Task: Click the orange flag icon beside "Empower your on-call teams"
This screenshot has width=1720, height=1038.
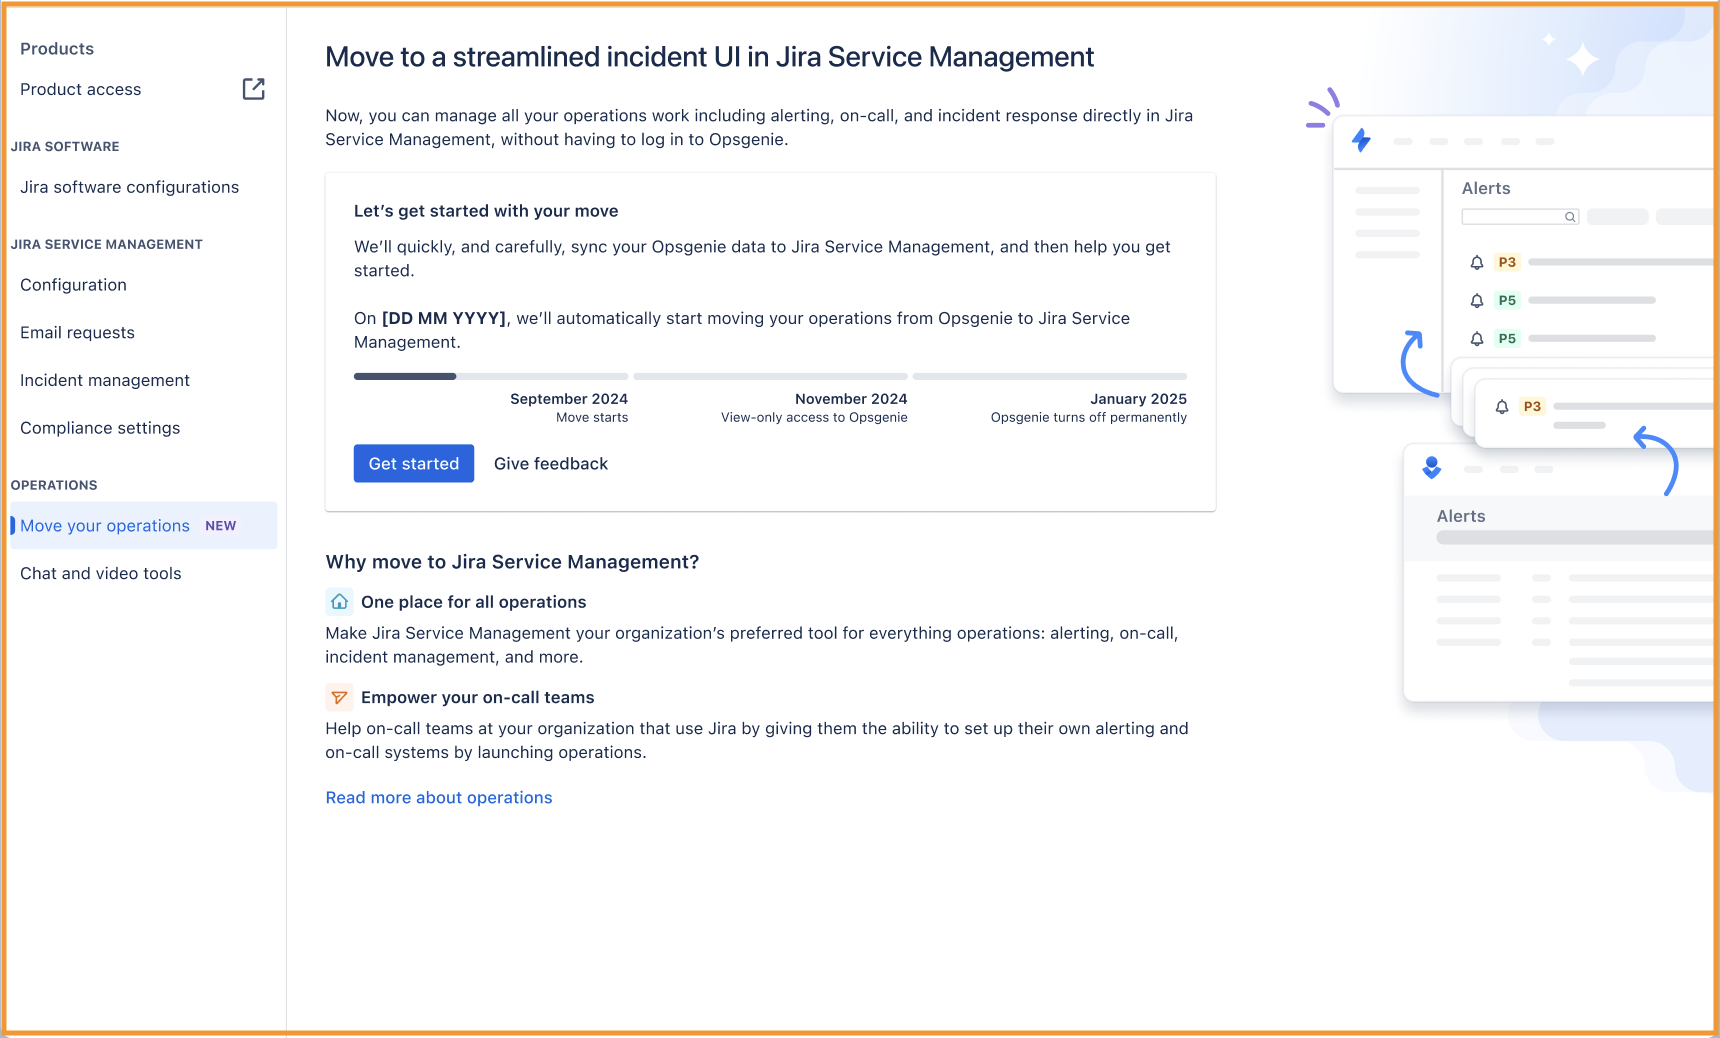Action: pos(339,697)
